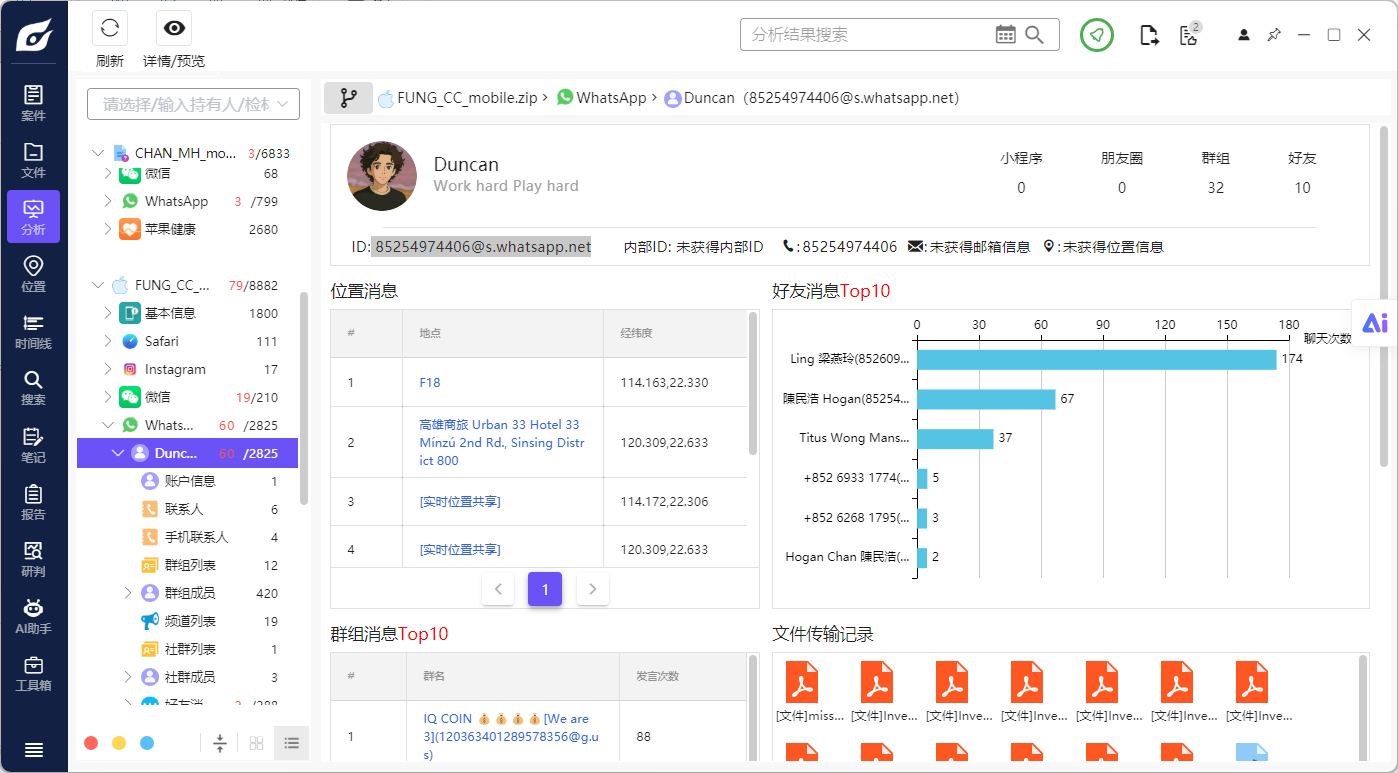Open the F18 location link

pyautogui.click(x=430, y=382)
